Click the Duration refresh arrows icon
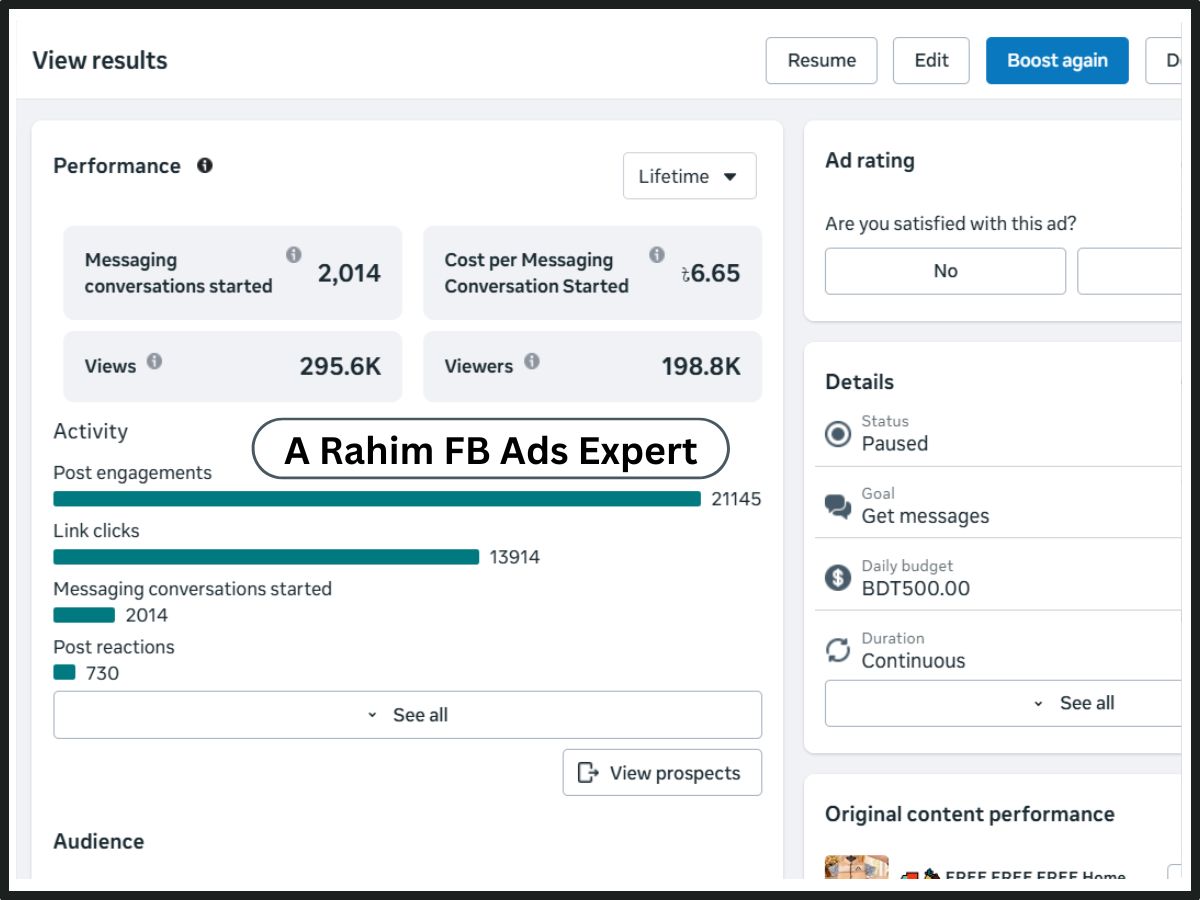 coord(837,650)
